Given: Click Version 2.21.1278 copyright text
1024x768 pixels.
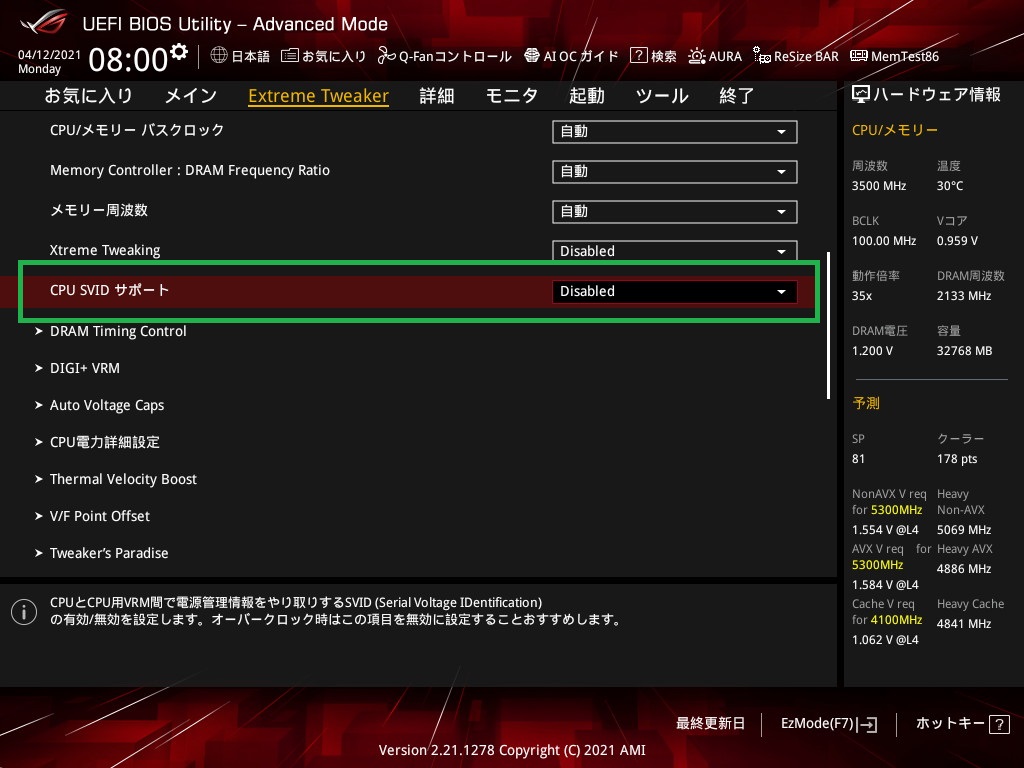Looking at the screenshot, I should tap(512, 750).
